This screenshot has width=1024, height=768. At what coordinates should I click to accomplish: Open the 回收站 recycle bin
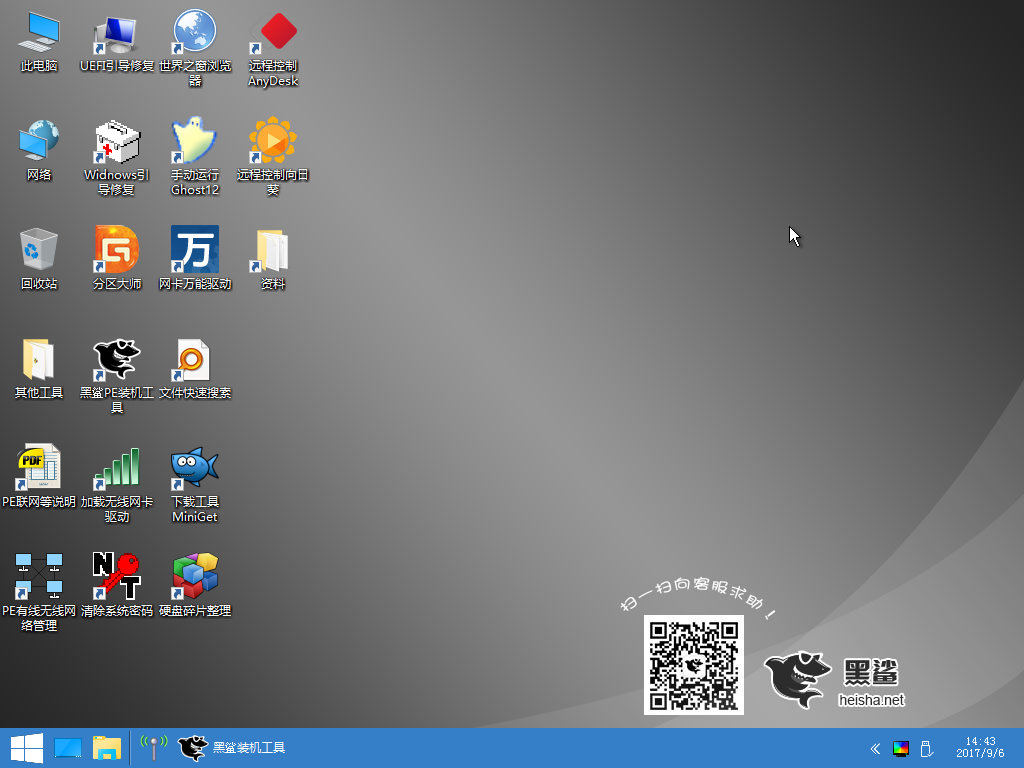(39, 251)
